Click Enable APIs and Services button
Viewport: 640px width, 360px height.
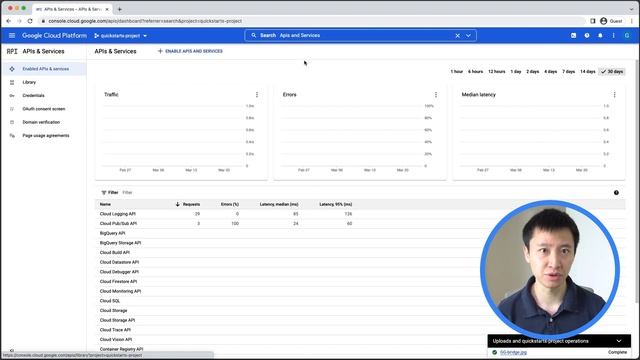click(x=190, y=51)
